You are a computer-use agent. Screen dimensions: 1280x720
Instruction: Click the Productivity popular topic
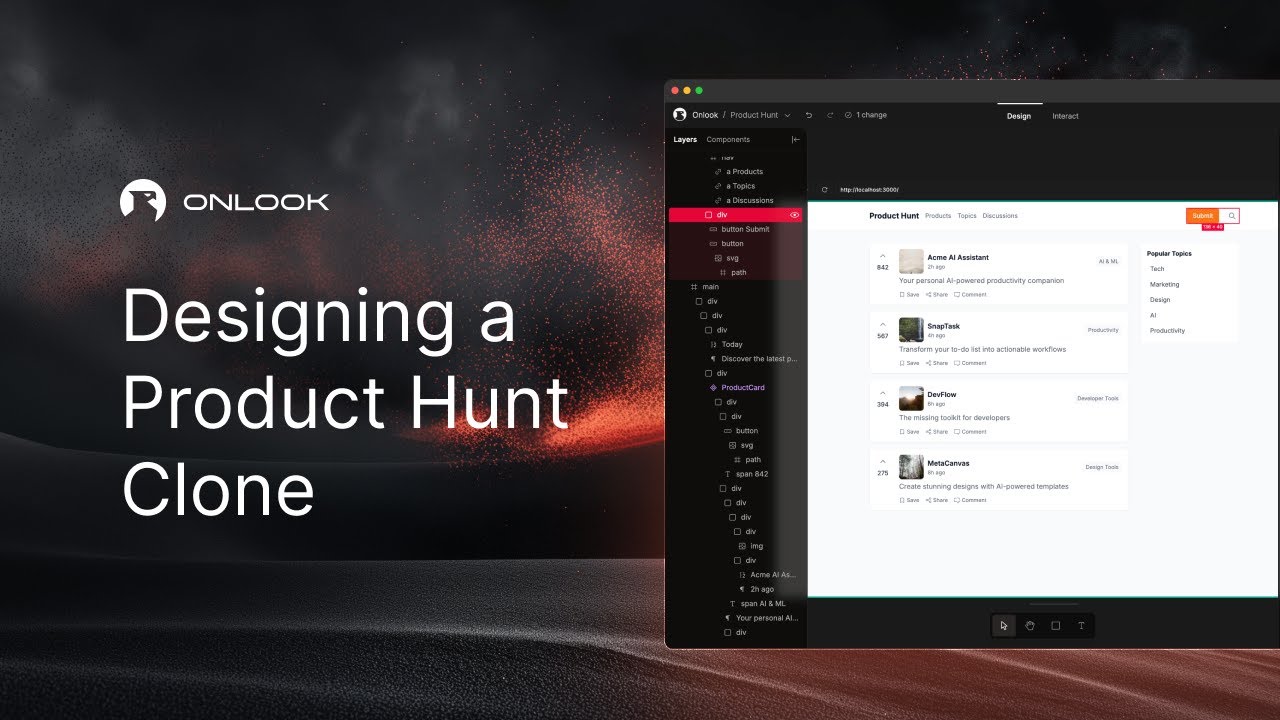point(1167,331)
